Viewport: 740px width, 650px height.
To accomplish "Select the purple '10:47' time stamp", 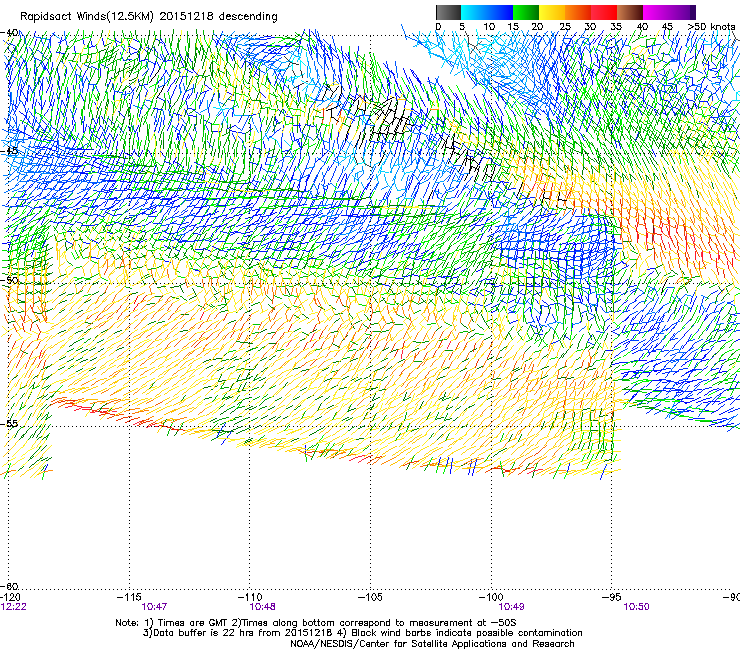I will pyautogui.click(x=154, y=607).
